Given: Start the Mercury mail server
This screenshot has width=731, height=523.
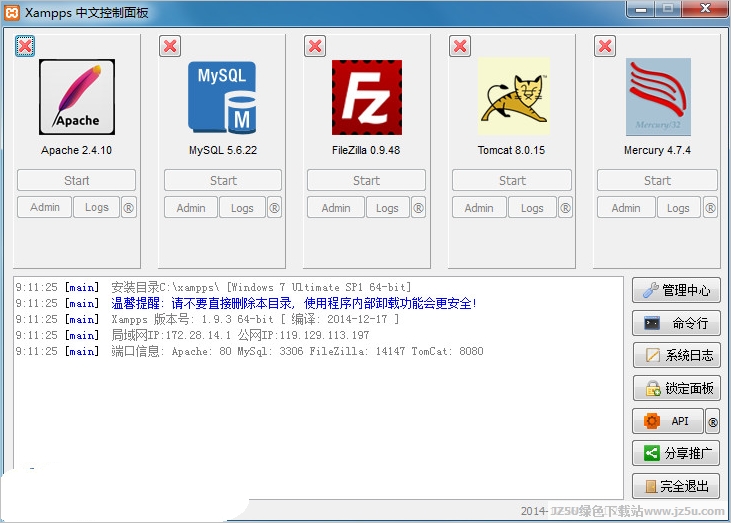Looking at the screenshot, I should 657,180.
